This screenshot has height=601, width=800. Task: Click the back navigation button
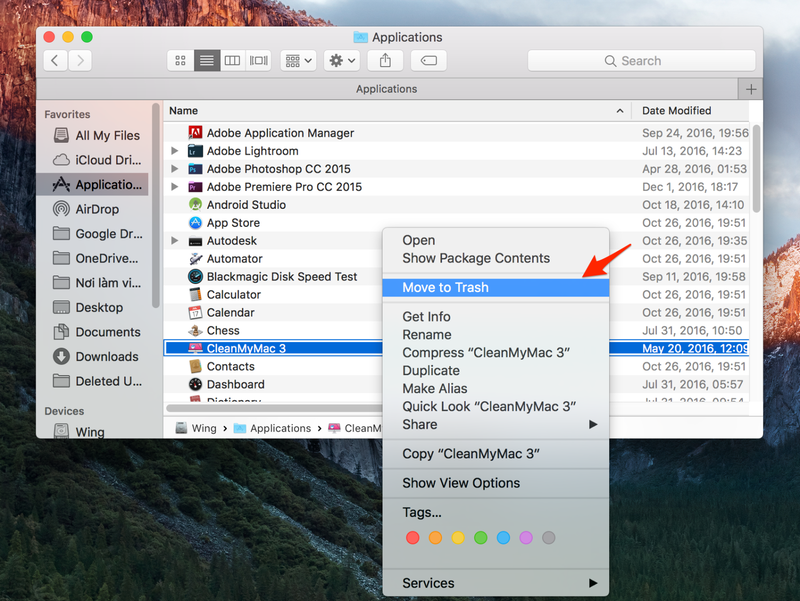(x=54, y=60)
